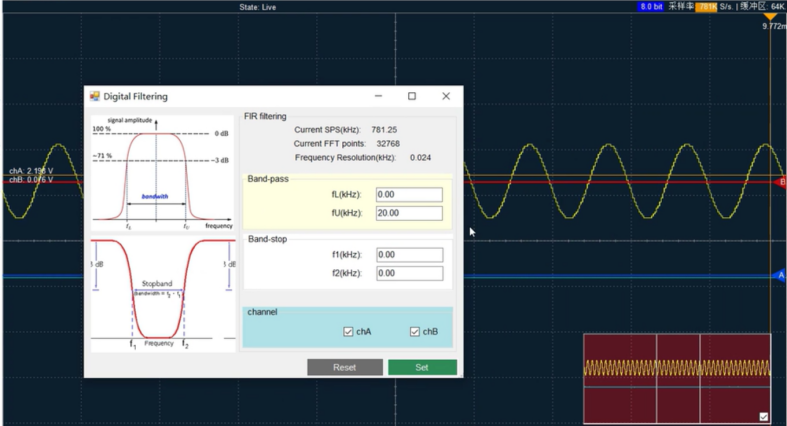Viewport: 787px width, 426px height.
Task: Click the Current SPS value 781.25
Action: [384, 130]
